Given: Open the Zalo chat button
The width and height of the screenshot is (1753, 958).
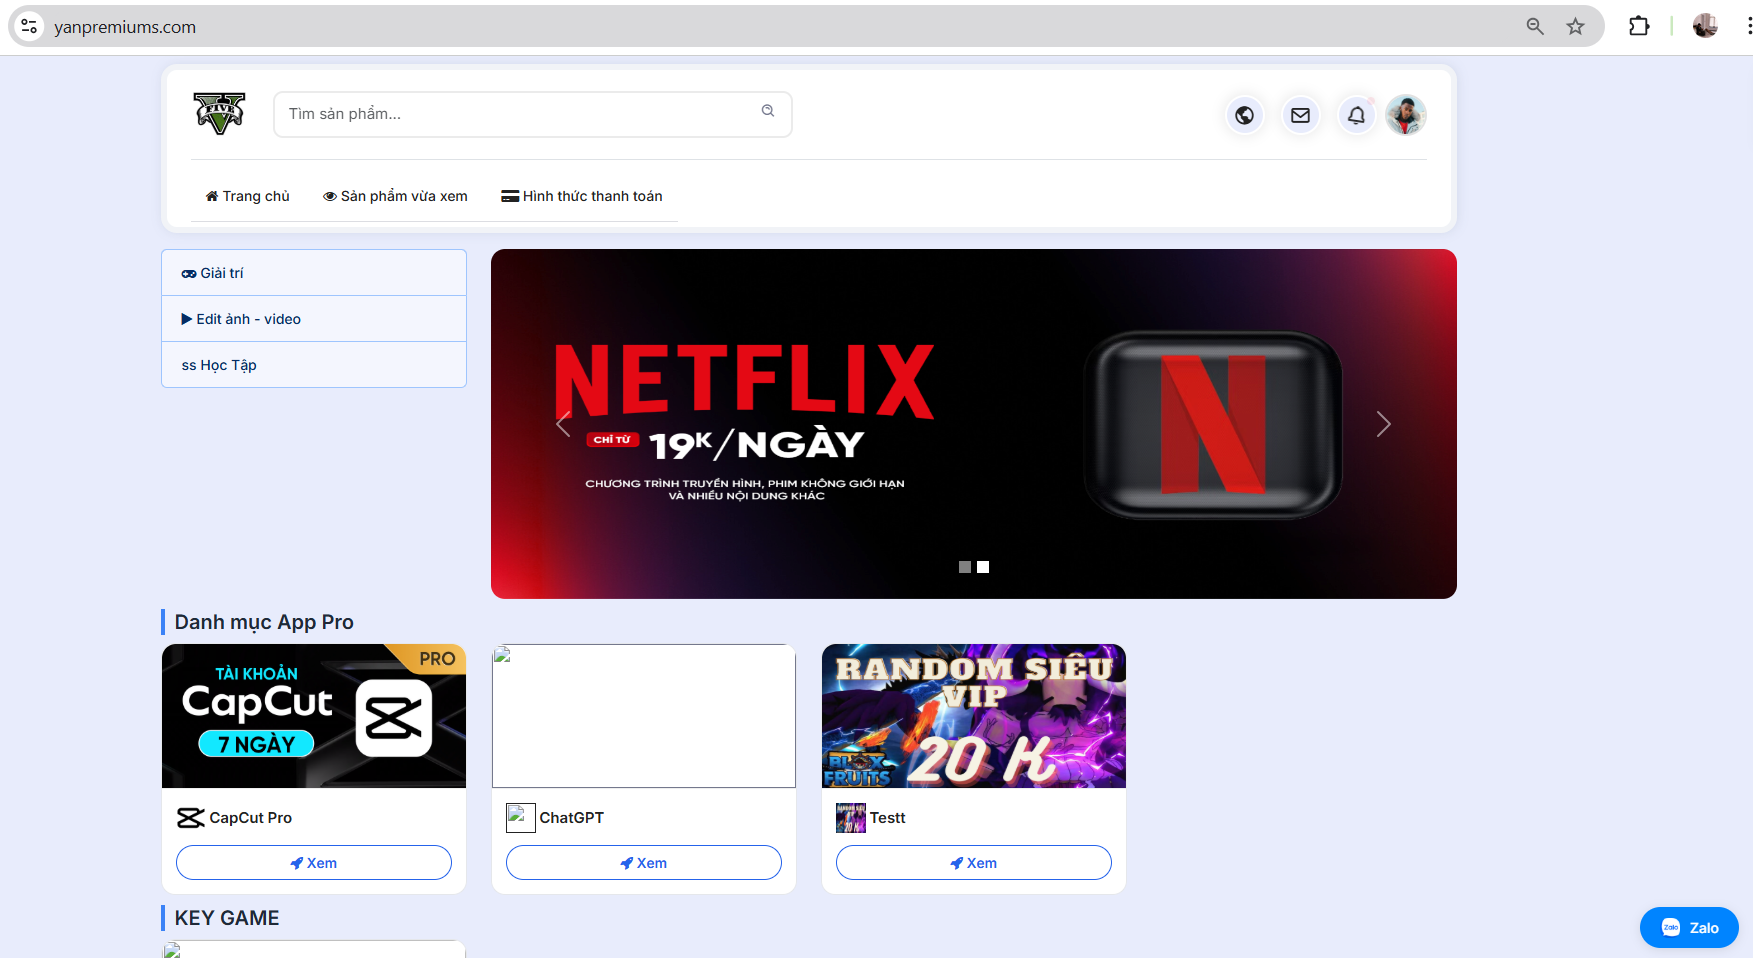Looking at the screenshot, I should point(1689,927).
